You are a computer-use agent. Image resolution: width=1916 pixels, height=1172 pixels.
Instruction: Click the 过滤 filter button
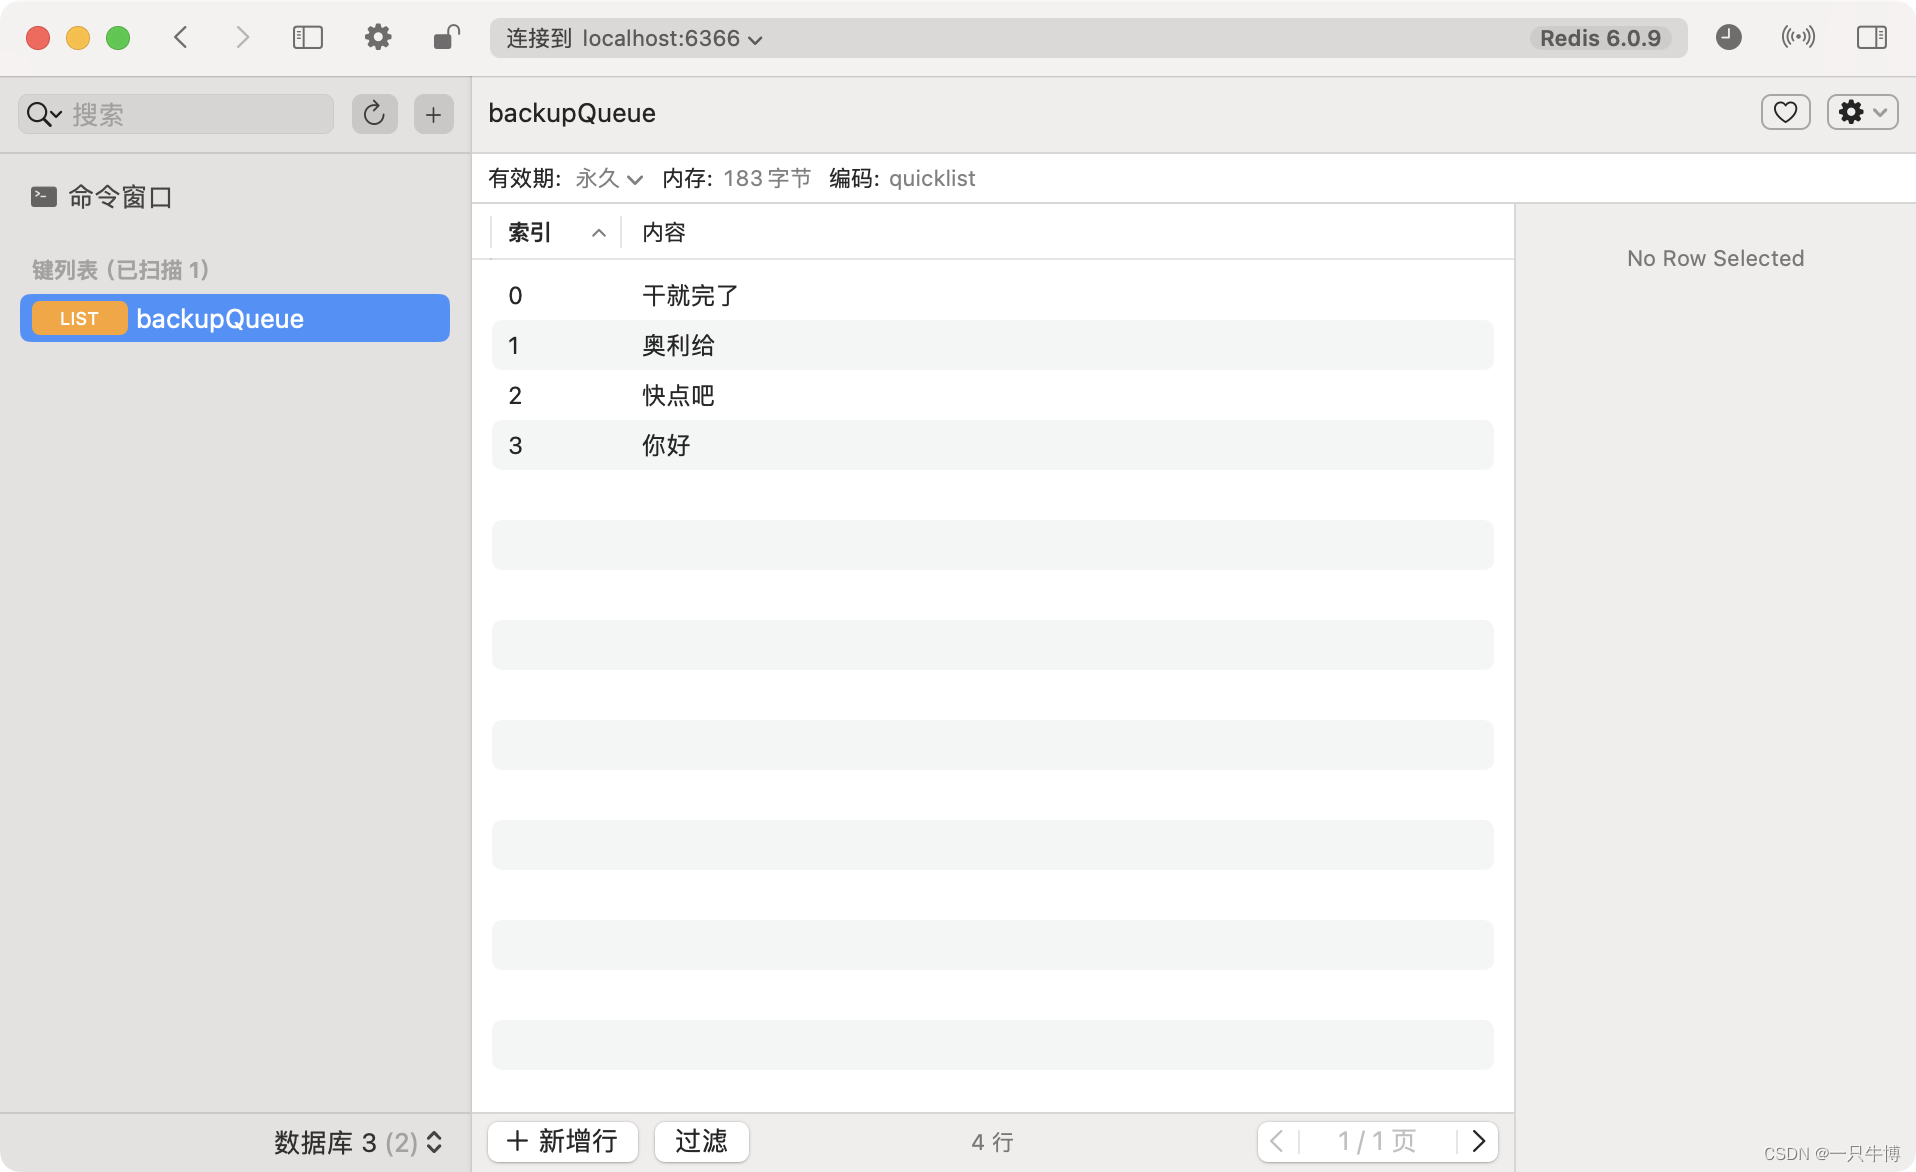[x=701, y=1141]
